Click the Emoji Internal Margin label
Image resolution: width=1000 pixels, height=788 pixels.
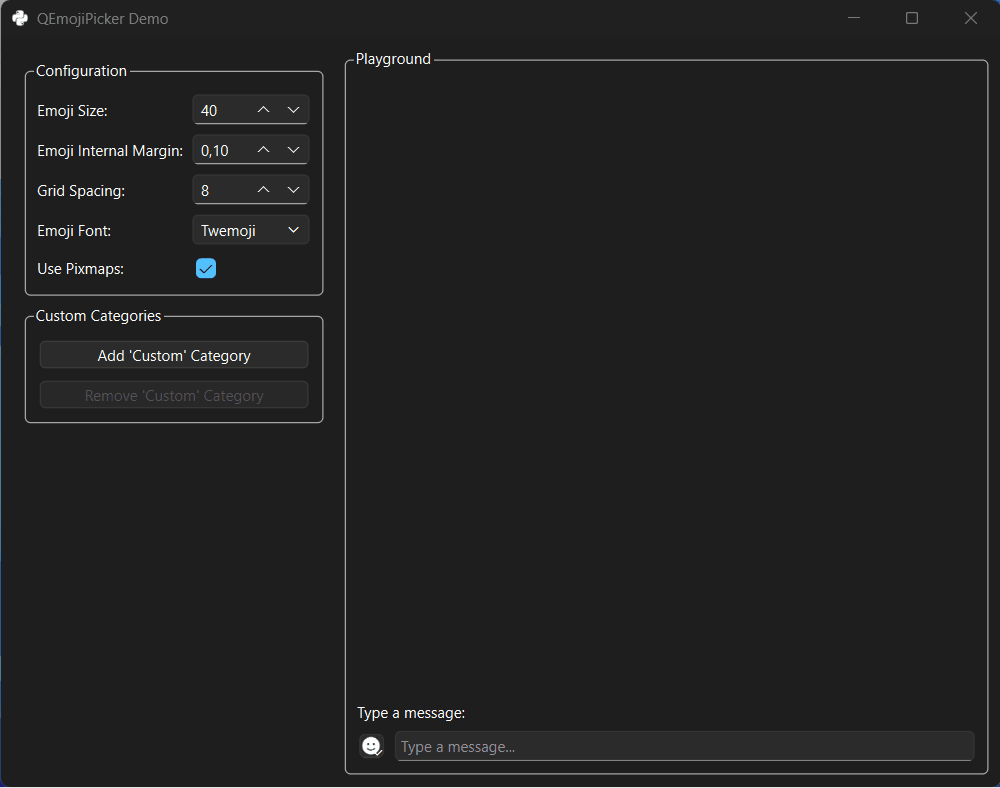[x=110, y=151]
